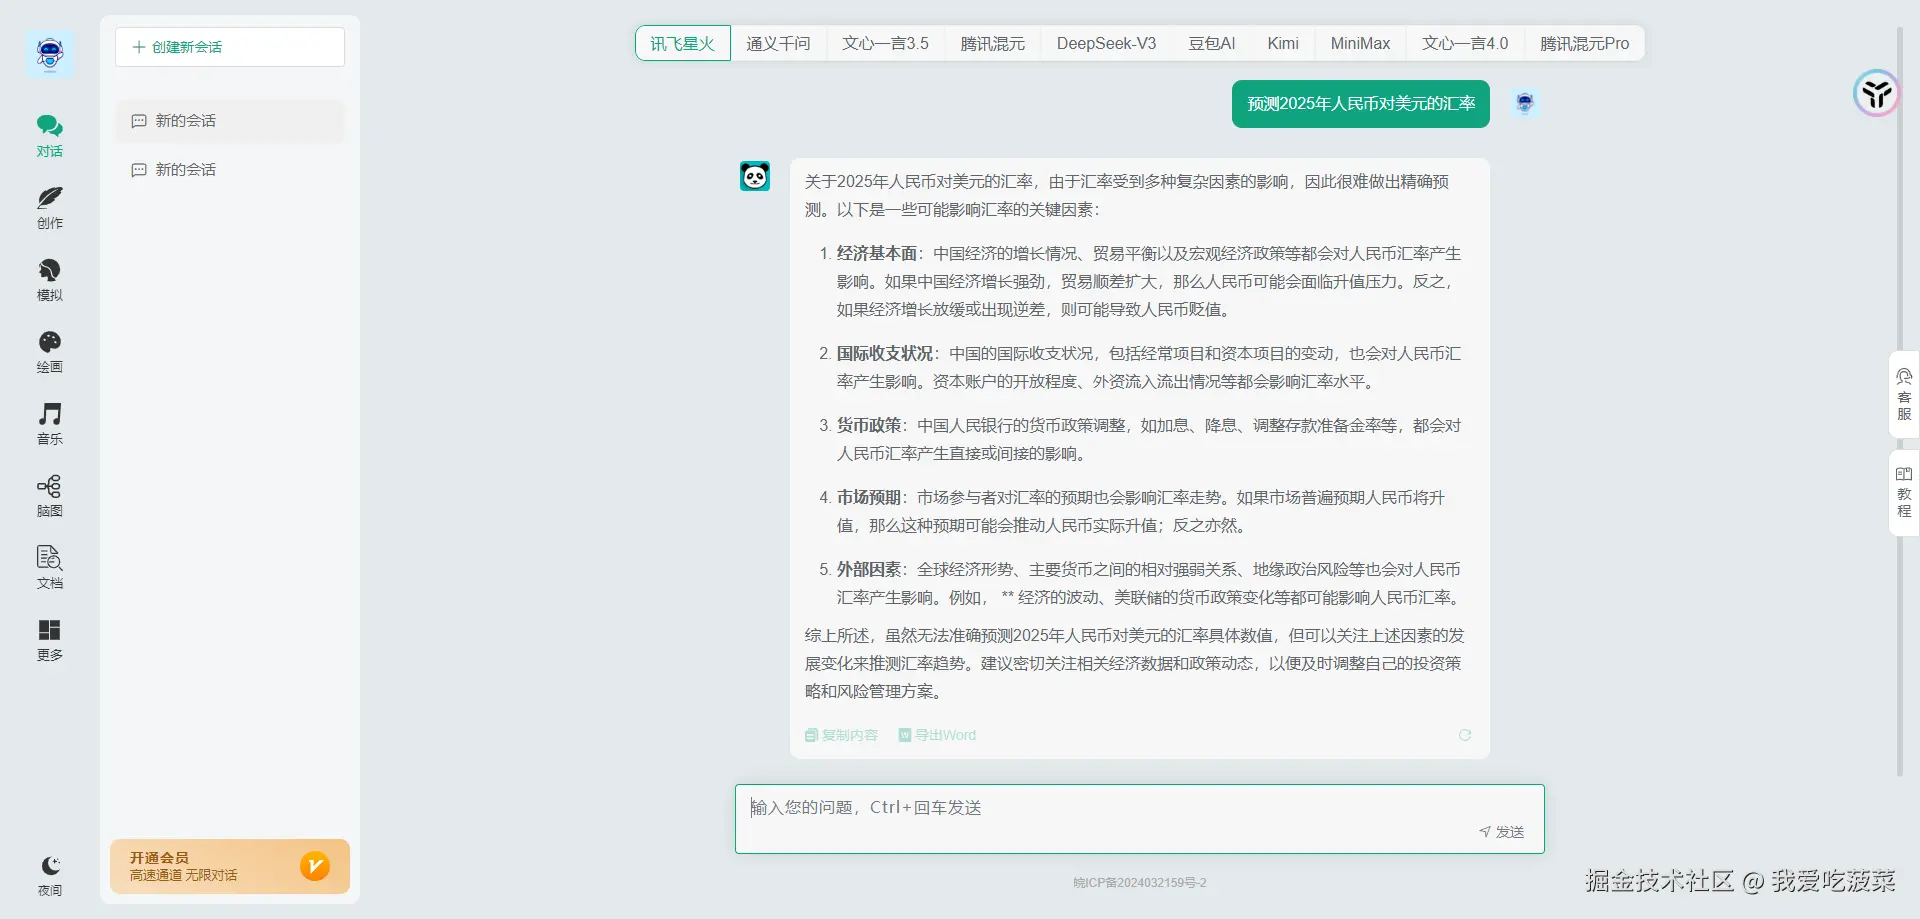Open the 模拟 simulation section
Image resolution: width=1920 pixels, height=919 pixels.
point(50,280)
